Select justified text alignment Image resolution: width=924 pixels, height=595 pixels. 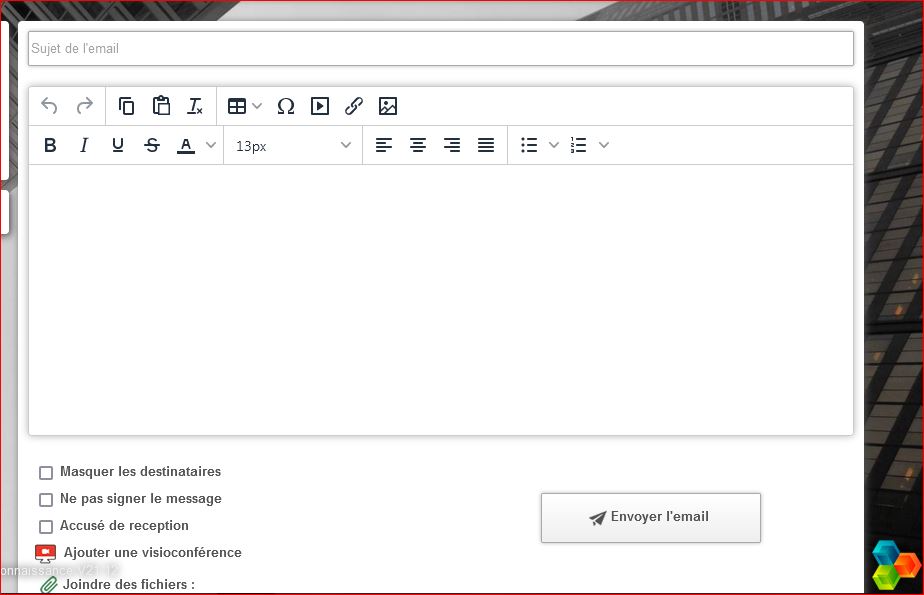click(486, 145)
